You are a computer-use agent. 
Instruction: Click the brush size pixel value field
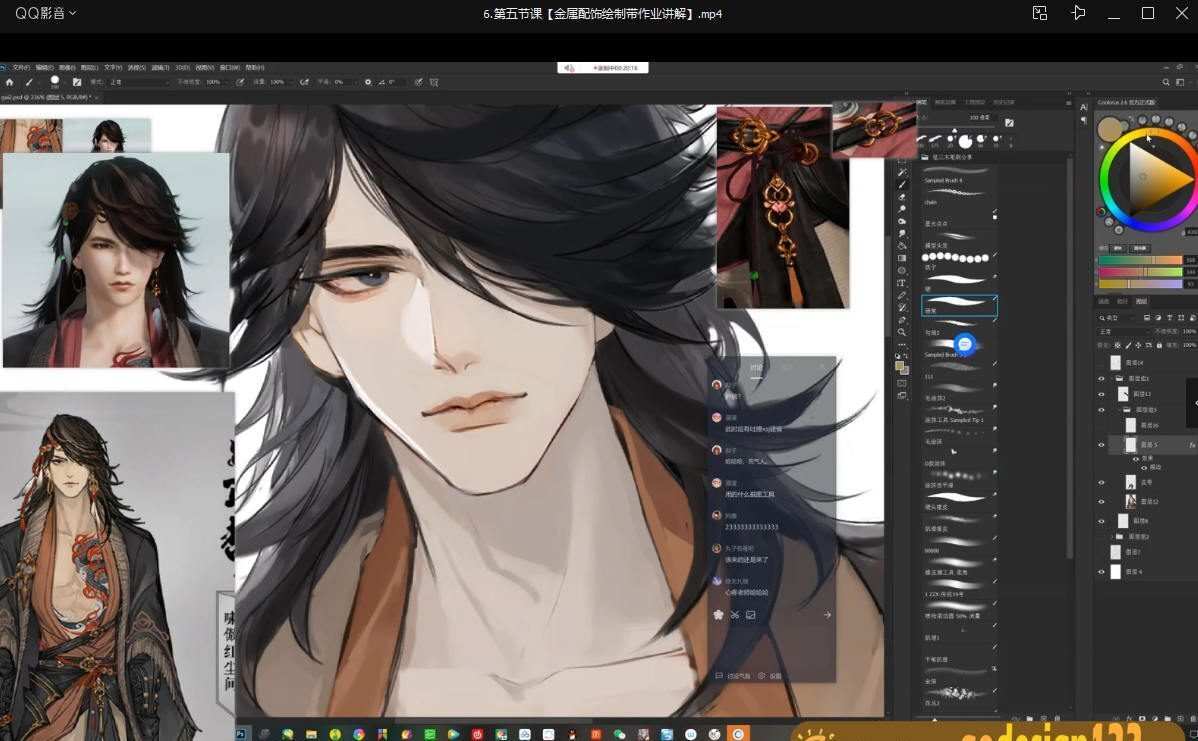(979, 118)
